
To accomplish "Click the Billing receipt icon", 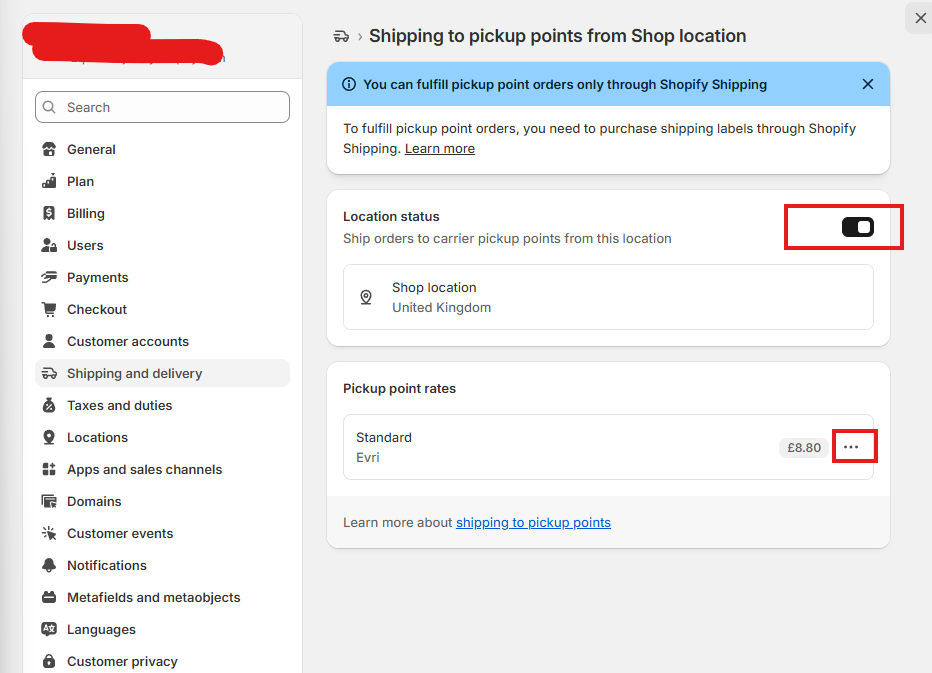I will click(49, 213).
